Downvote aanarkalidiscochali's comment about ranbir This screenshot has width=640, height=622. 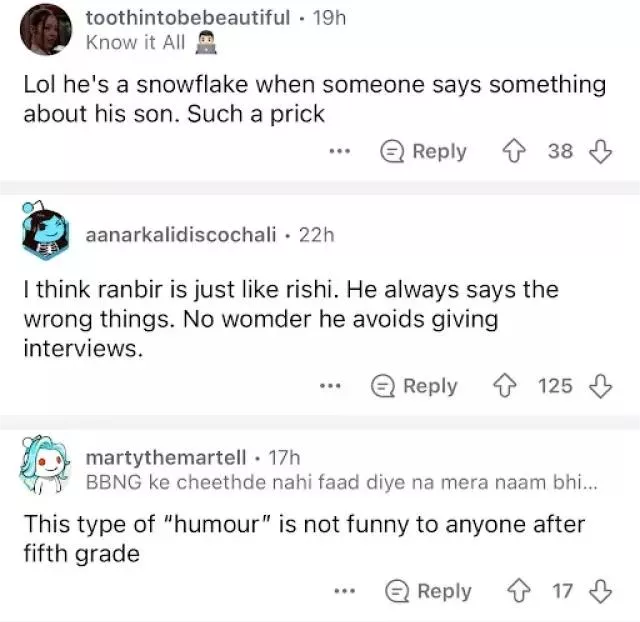pyautogui.click(x=601, y=386)
